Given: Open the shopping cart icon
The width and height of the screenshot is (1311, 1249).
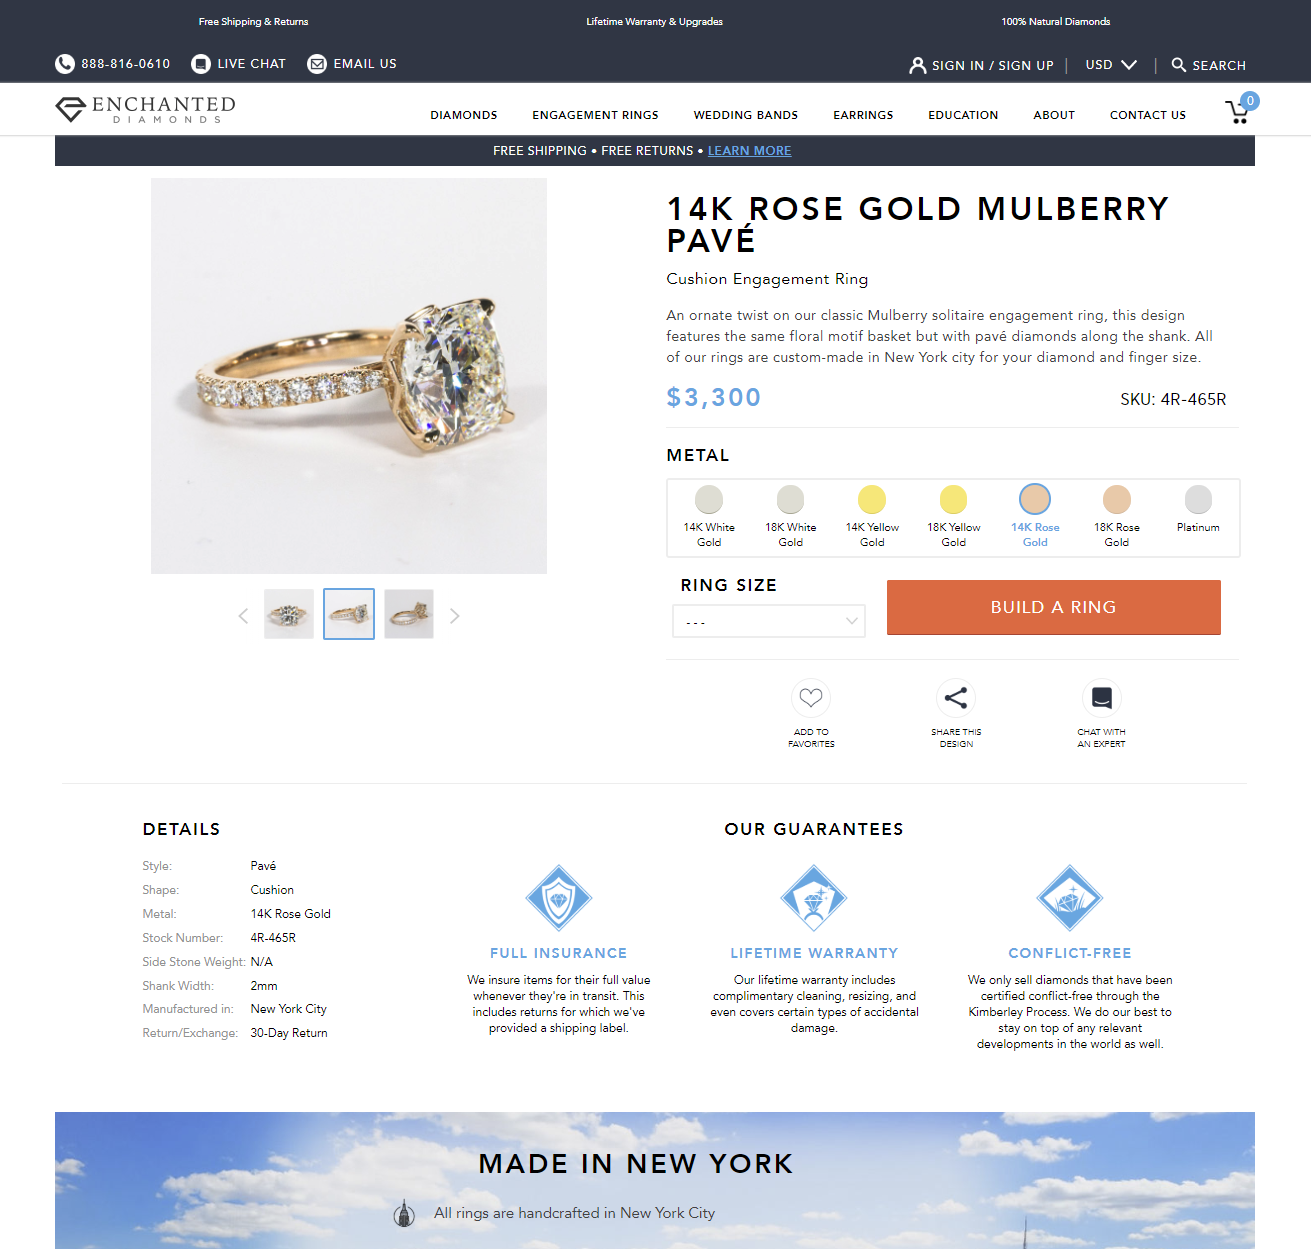Looking at the screenshot, I should pyautogui.click(x=1239, y=111).
